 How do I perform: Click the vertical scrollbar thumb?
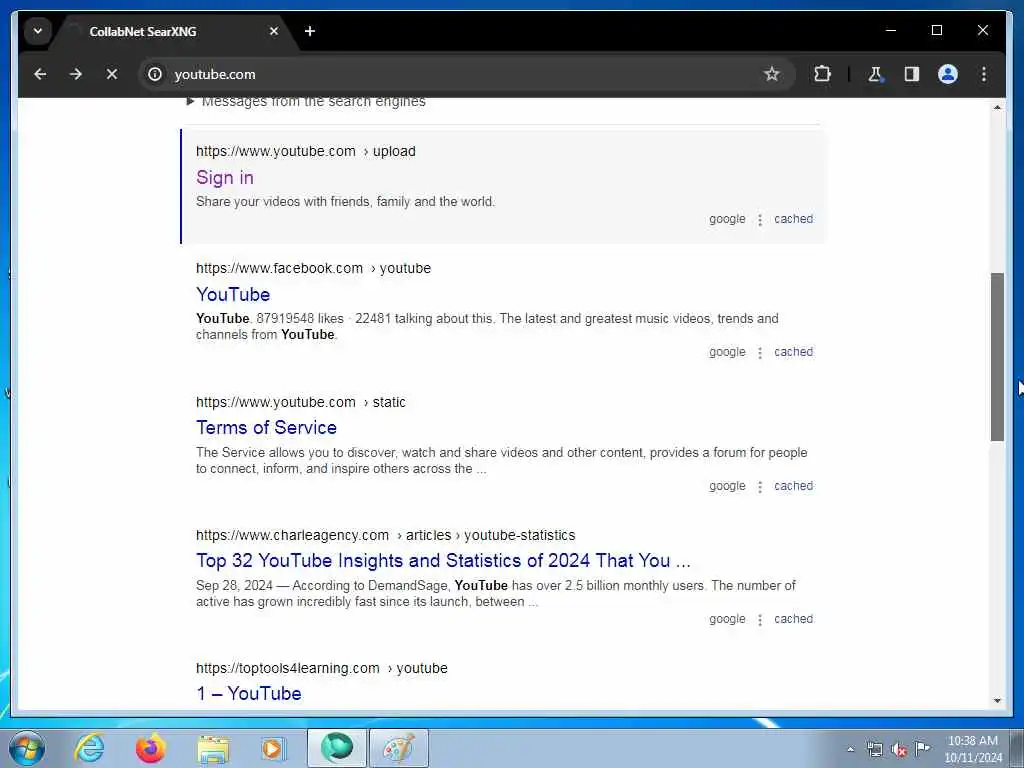(997, 357)
